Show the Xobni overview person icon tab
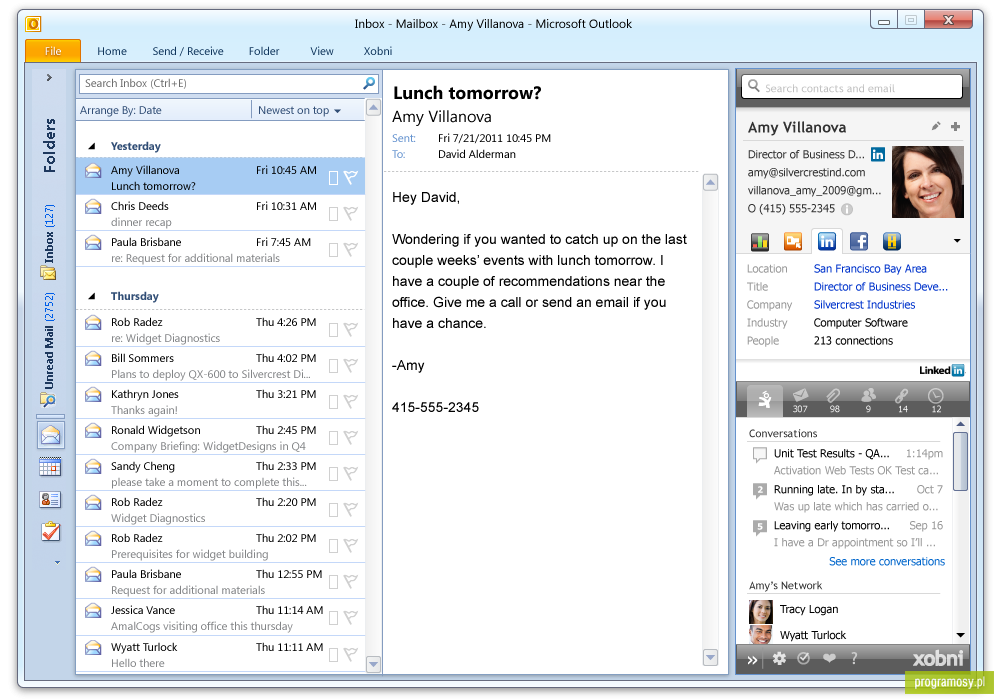 765,400
